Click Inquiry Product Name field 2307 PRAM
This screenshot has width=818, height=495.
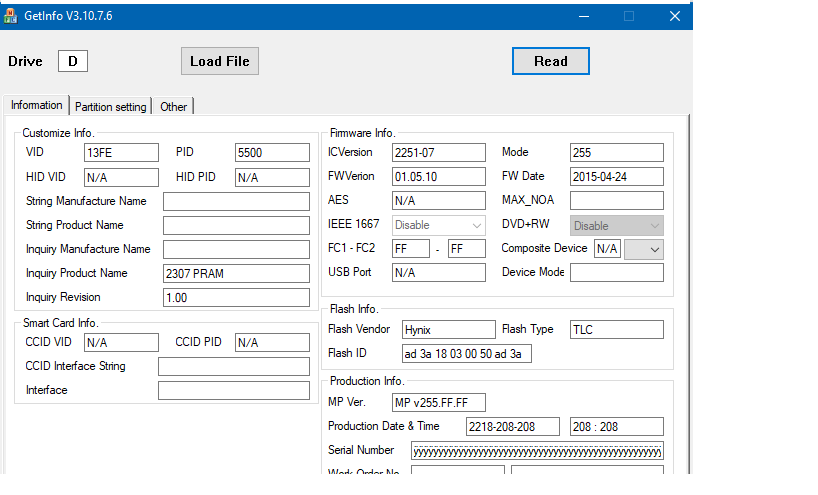tap(236, 273)
